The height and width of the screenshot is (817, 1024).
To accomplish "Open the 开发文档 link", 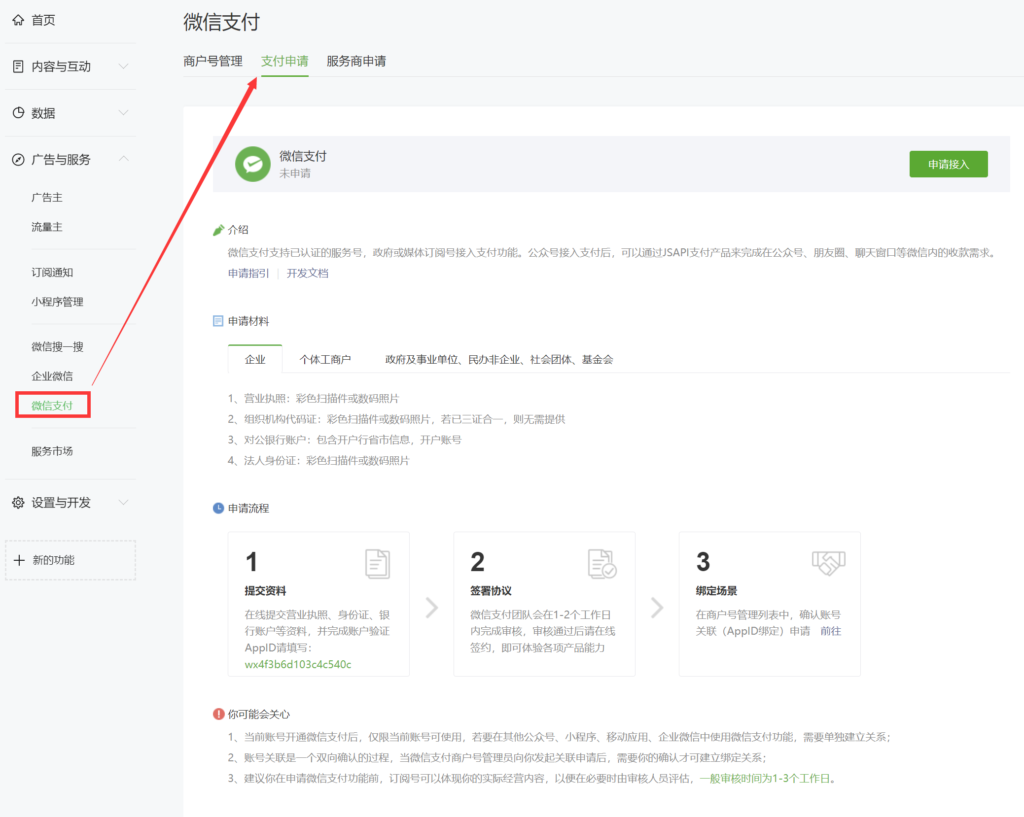I will pyautogui.click(x=308, y=273).
